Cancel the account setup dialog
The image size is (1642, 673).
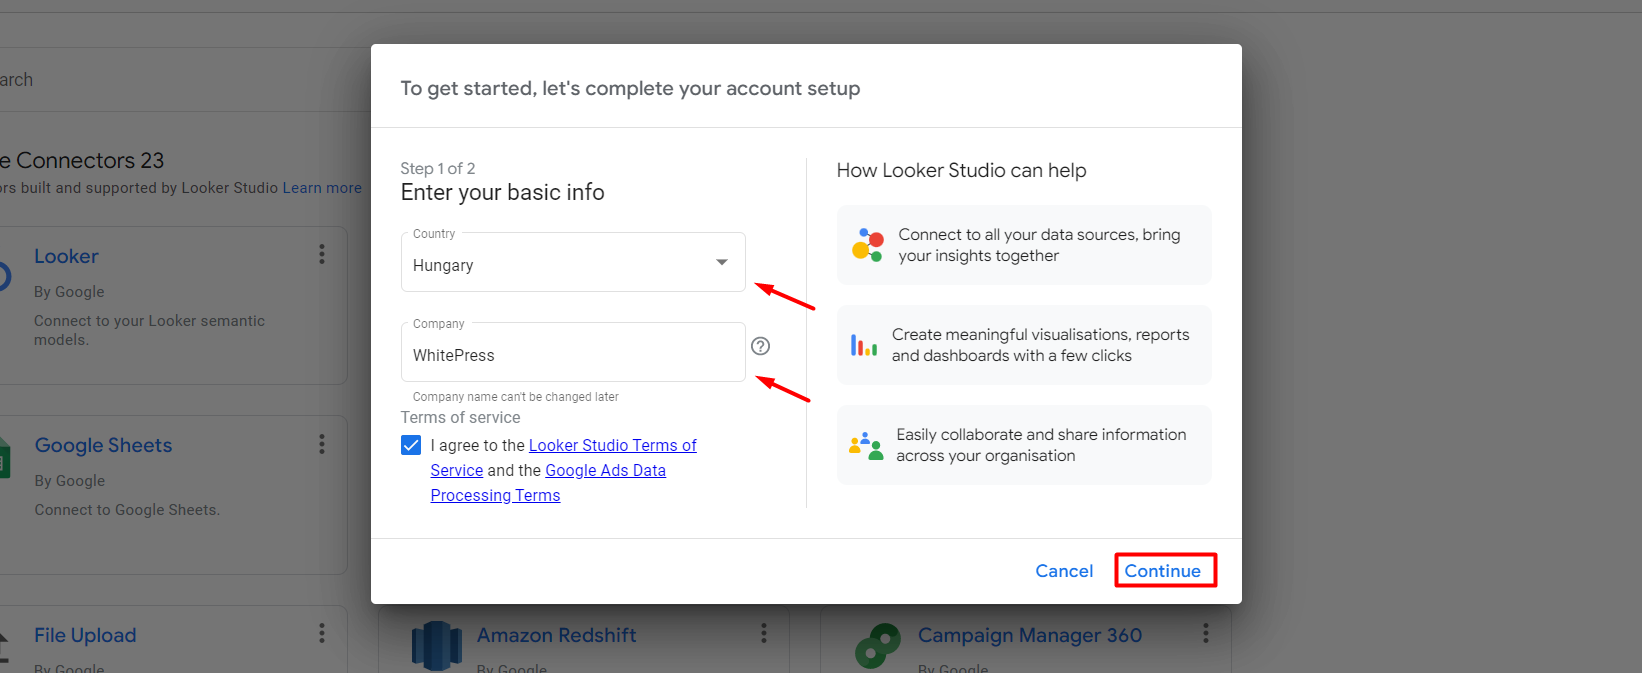pyautogui.click(x=1064, y=570)
